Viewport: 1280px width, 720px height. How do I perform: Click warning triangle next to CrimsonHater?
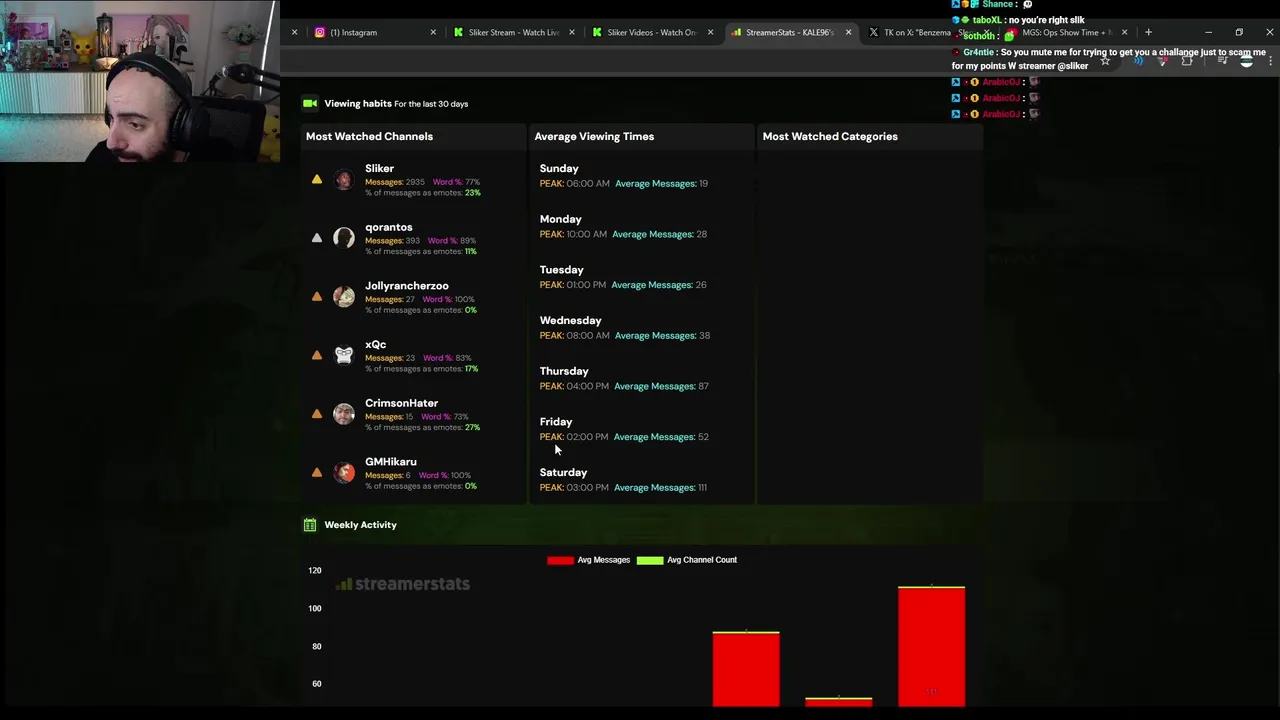(x=317, y=414)
